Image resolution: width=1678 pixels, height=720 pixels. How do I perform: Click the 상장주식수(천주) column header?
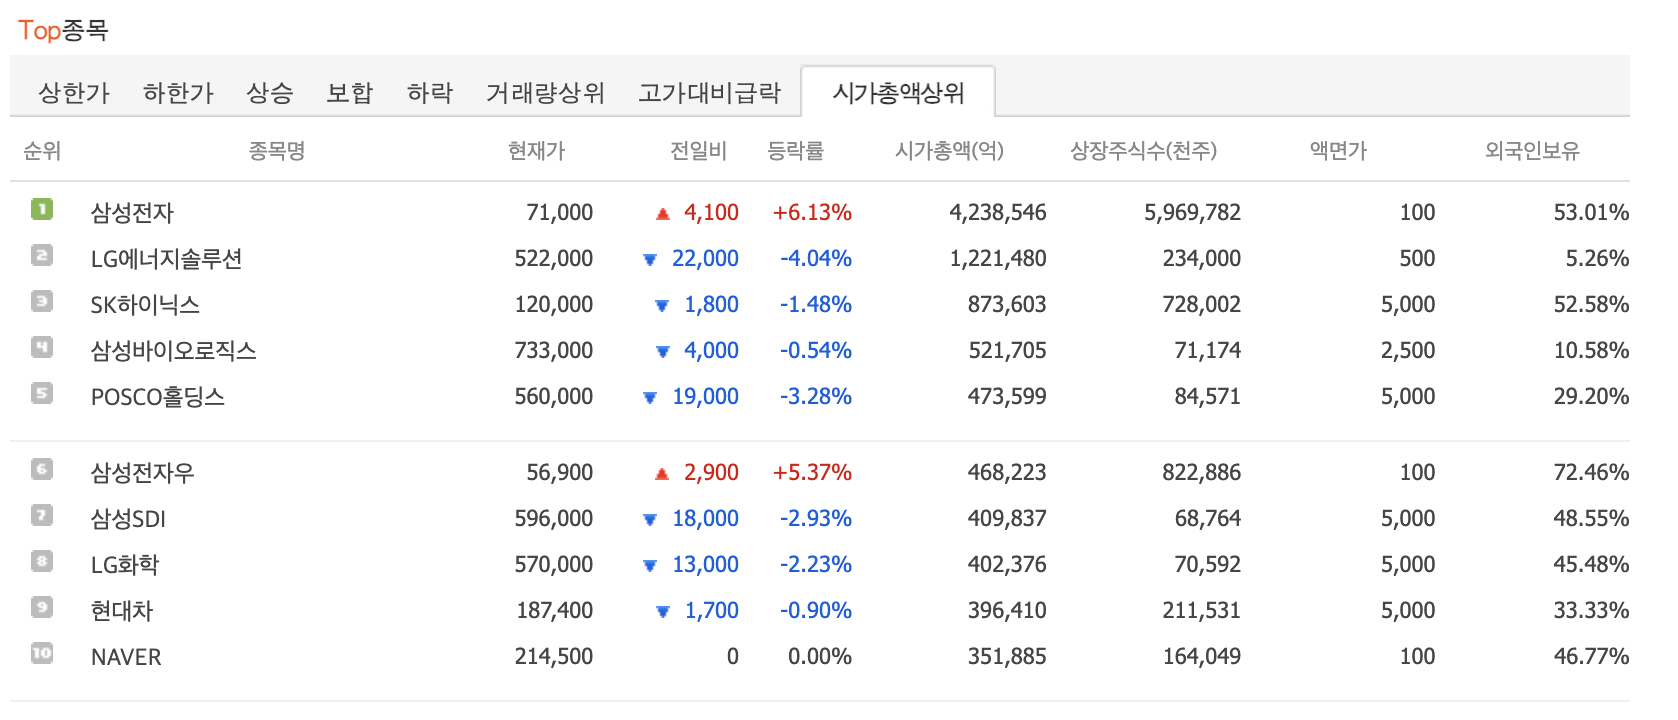1143,151
